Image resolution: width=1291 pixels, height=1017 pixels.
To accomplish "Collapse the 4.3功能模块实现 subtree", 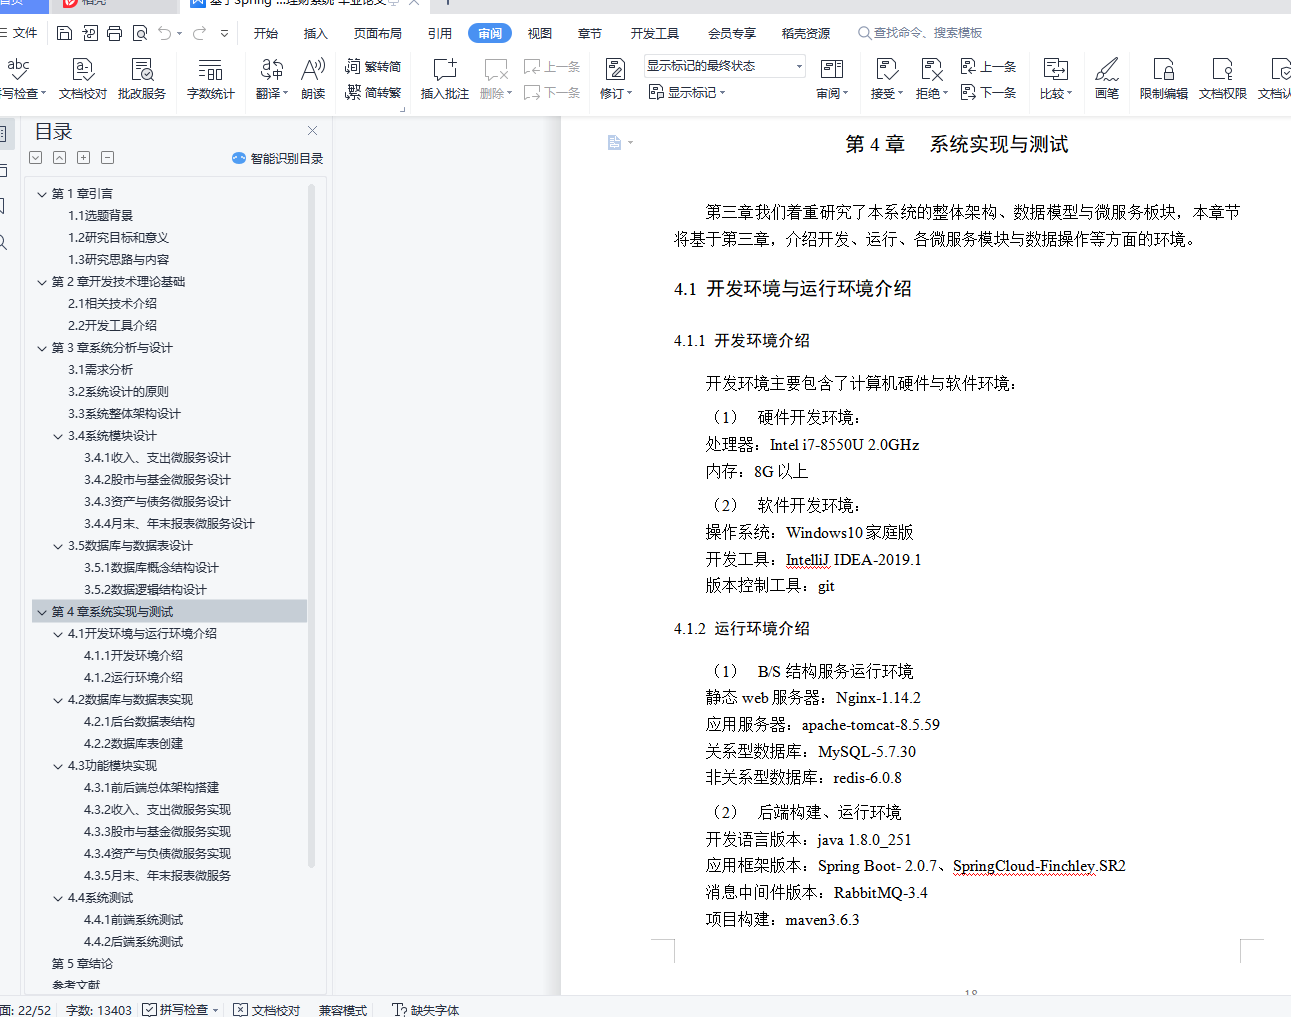I will pos(58,766).
